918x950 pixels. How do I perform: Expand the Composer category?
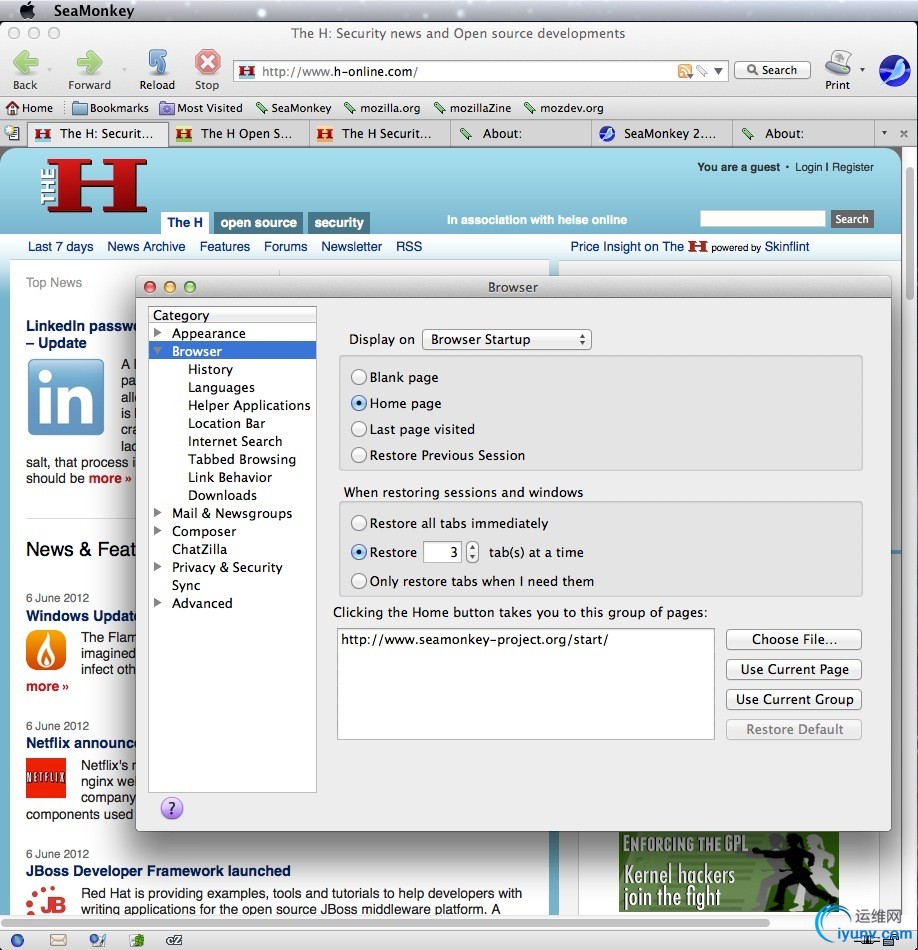158,531
